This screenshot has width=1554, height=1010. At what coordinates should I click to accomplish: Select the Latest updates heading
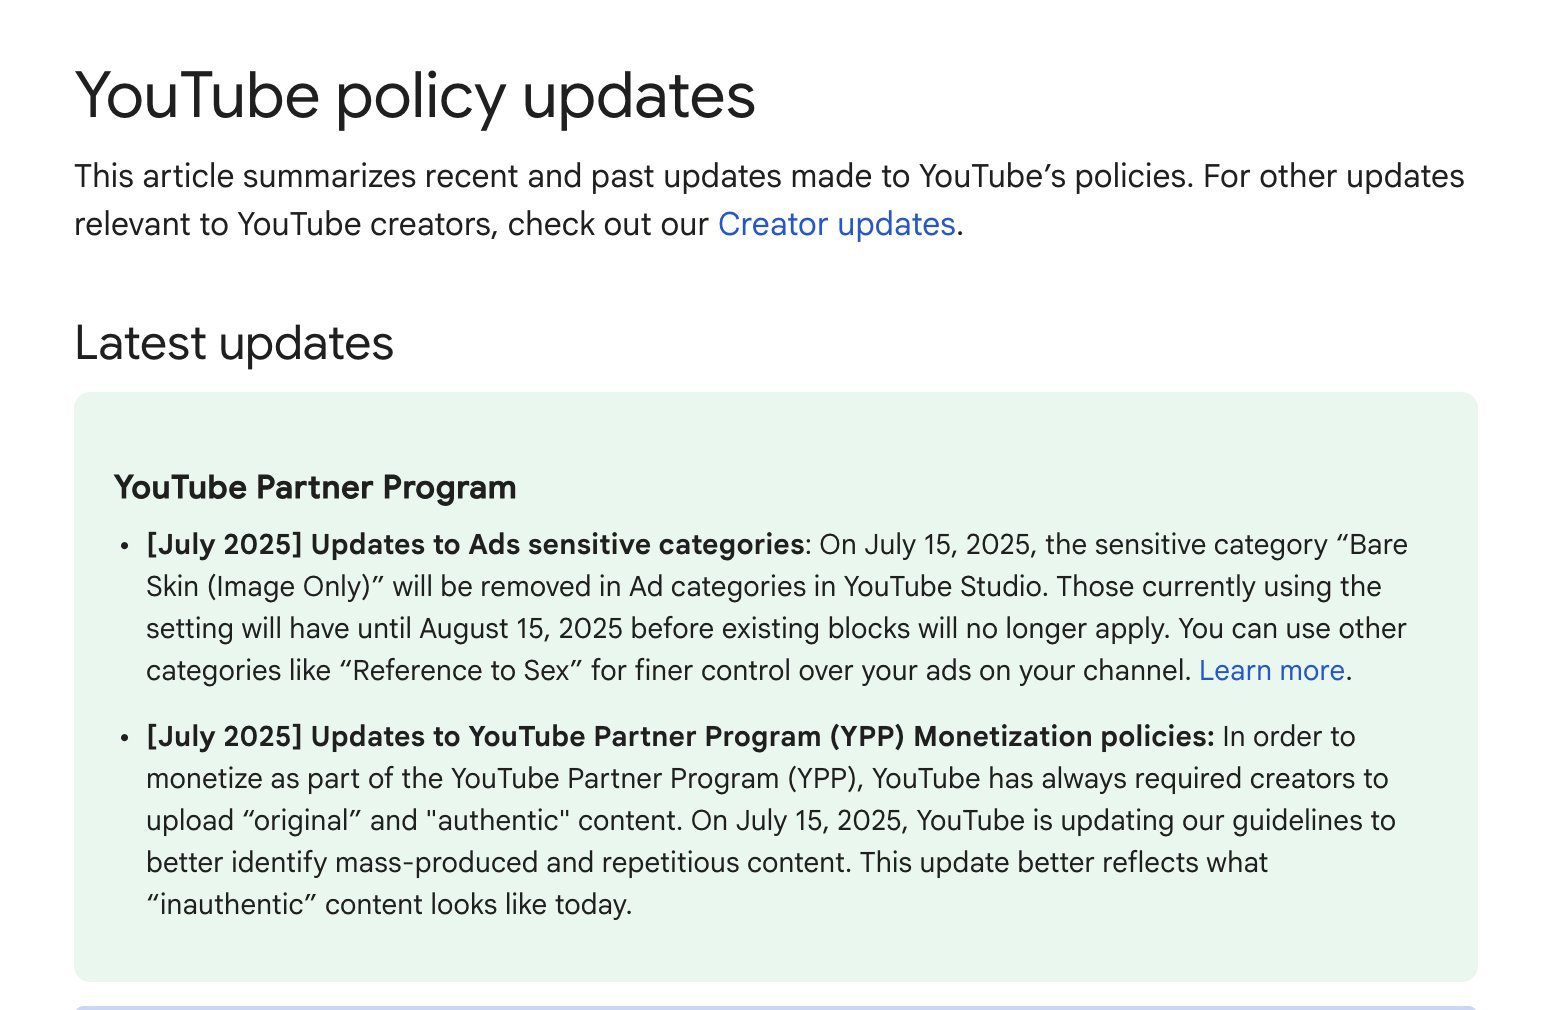(234, 343)
